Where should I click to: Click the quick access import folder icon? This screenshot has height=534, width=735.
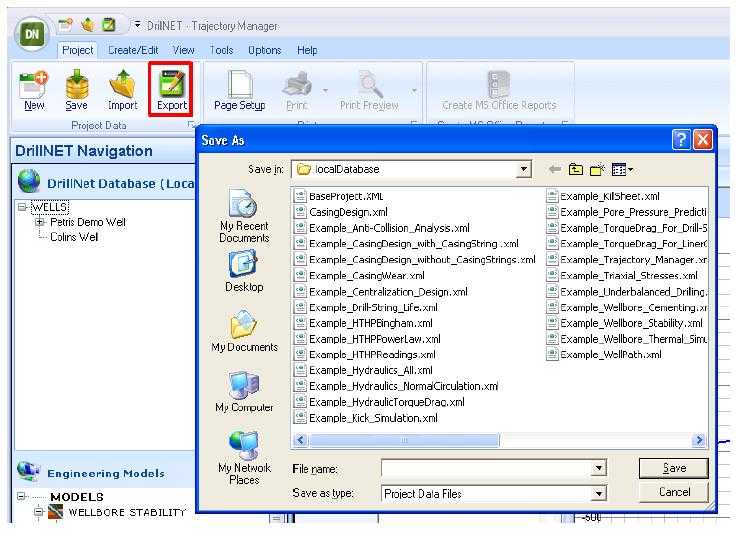[x=88, y=24]
